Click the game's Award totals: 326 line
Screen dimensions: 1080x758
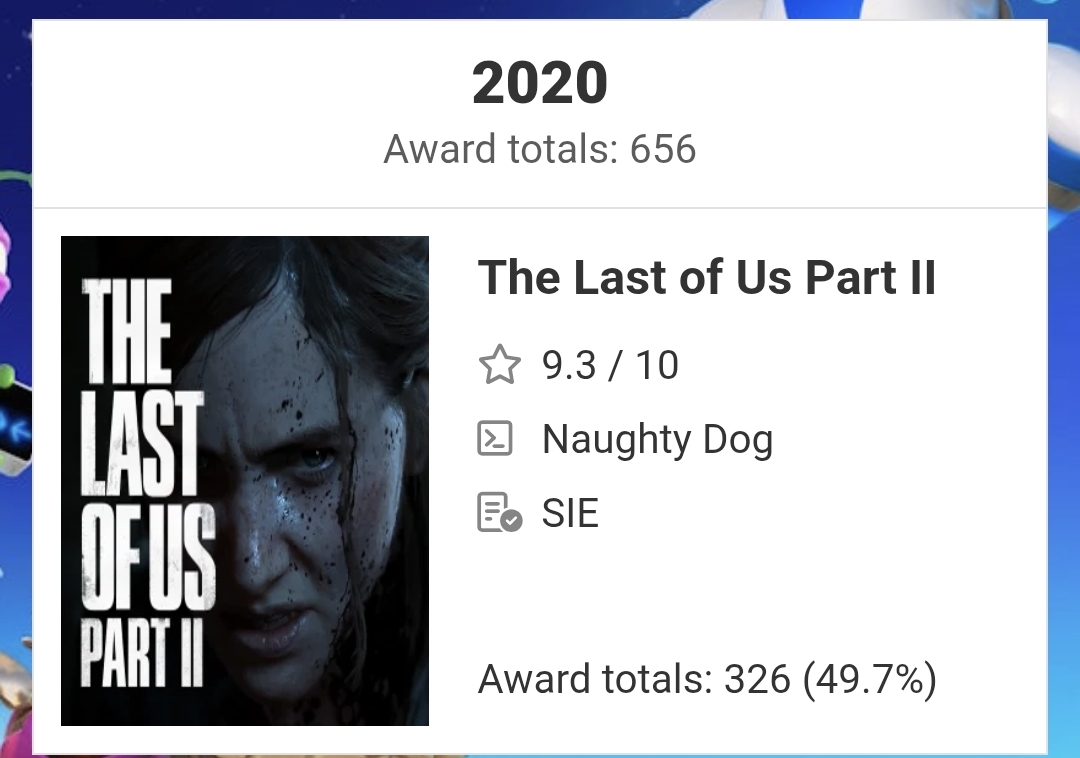click(706, 680)
